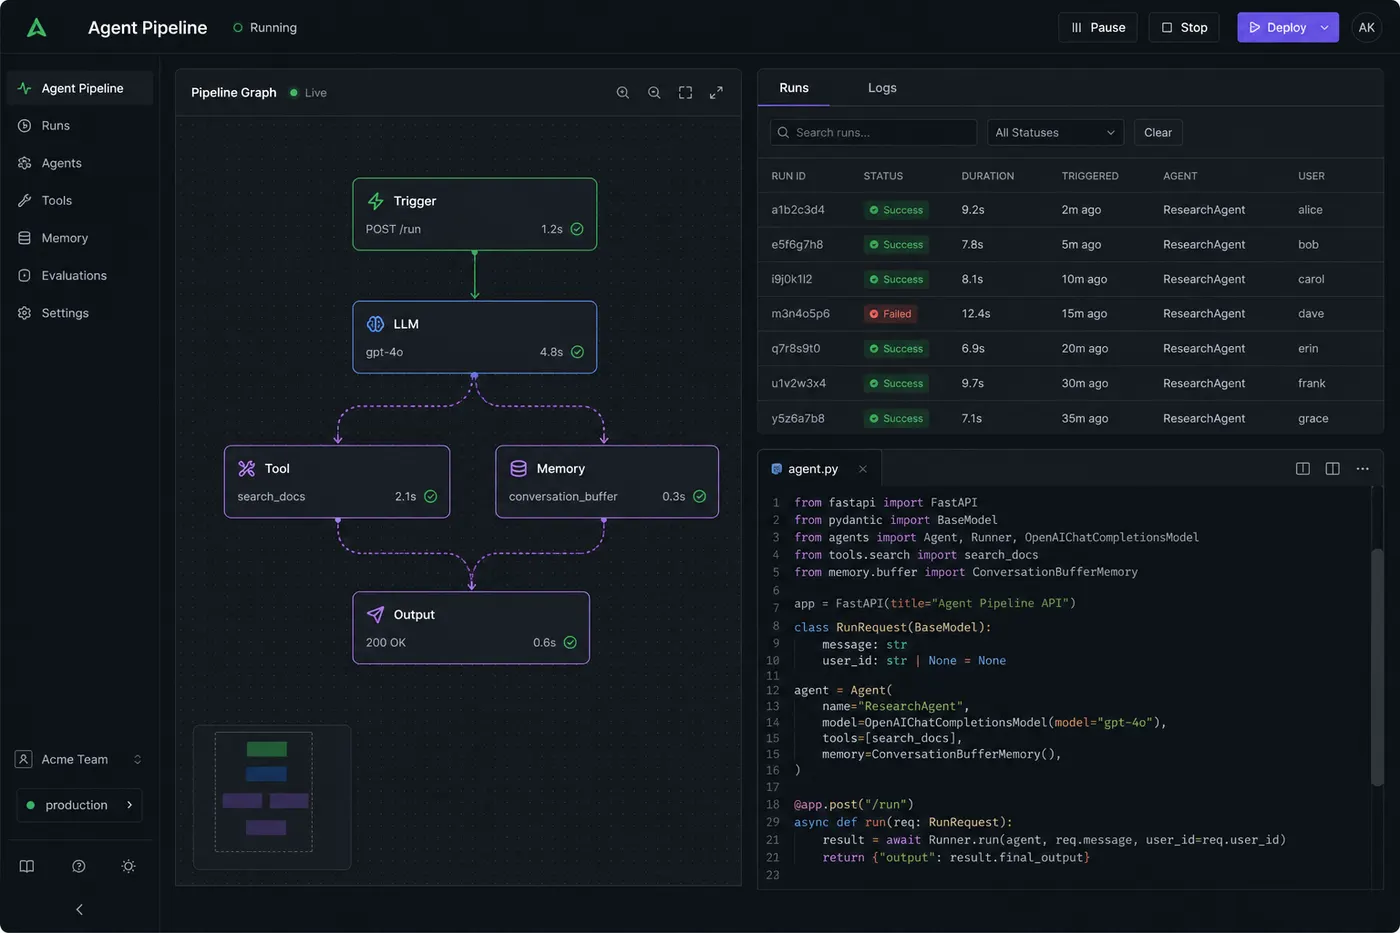This screenshot has width=1400, height=933.
Task: Open Agent Pipeline in the sidebar
Action: (80, 88)
